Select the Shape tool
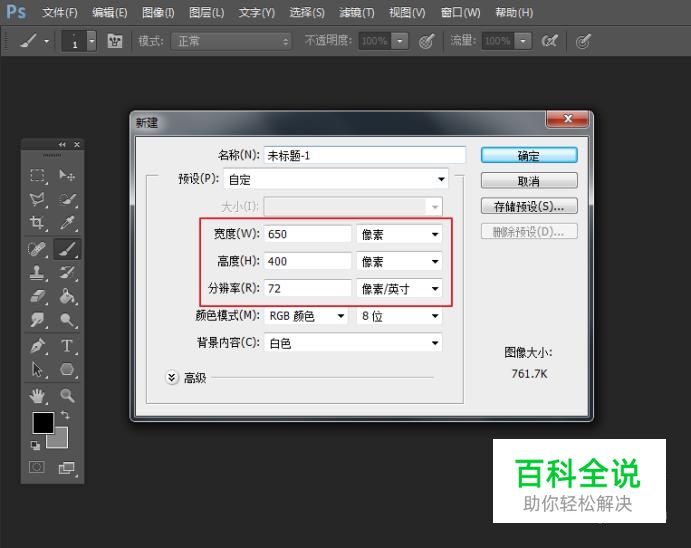 tap(67, 369)
